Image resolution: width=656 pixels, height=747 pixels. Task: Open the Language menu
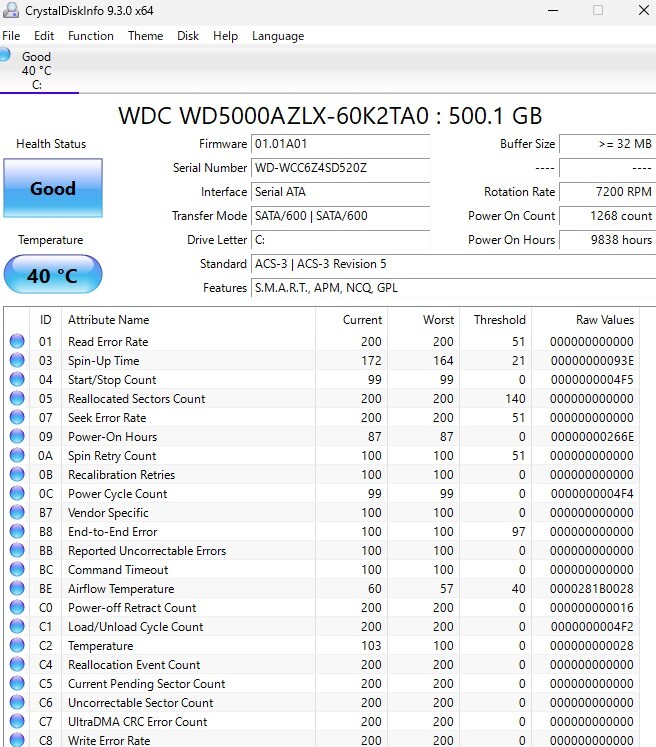pos(278,36)
